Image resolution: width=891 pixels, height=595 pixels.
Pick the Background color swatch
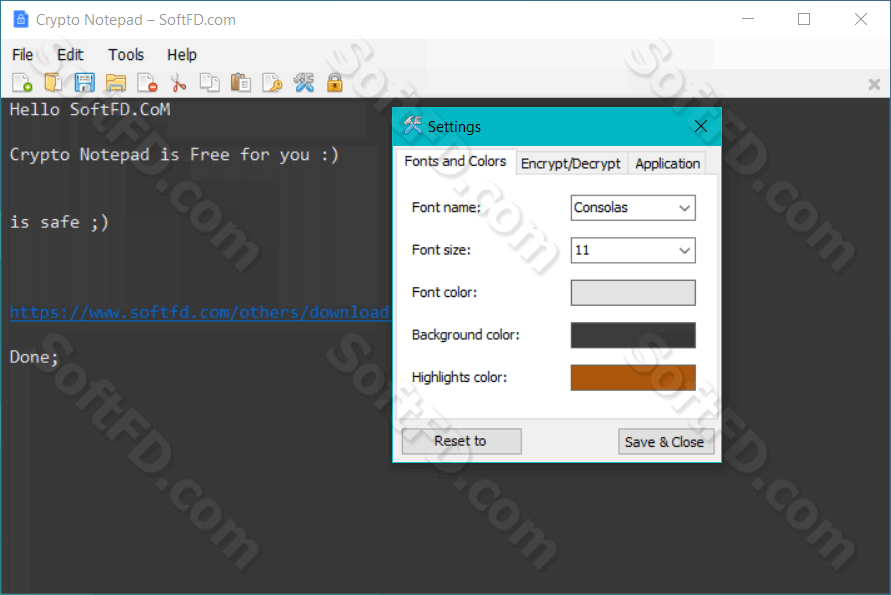[633, 335]
